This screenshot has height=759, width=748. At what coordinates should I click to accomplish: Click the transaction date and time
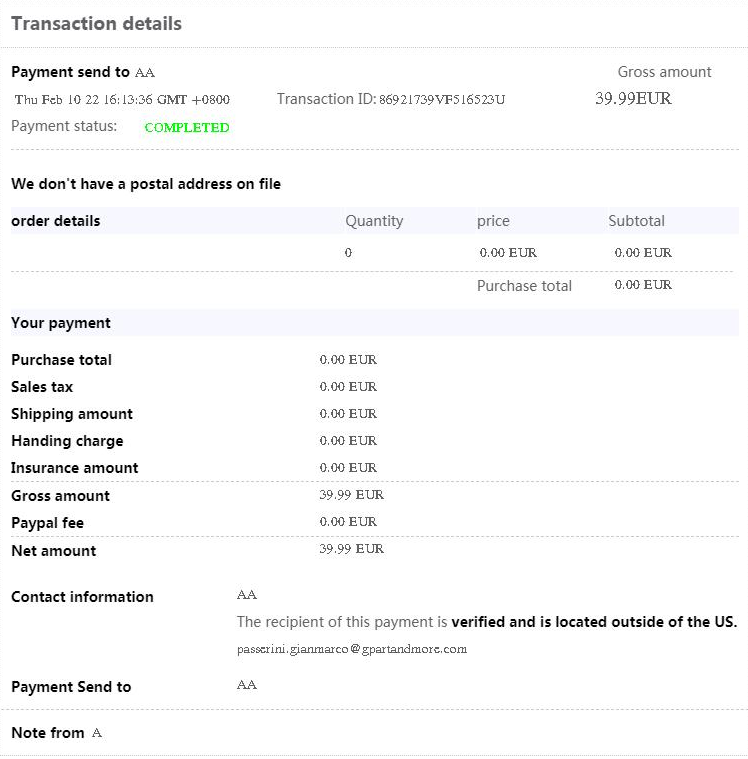[x=122, y=99]
